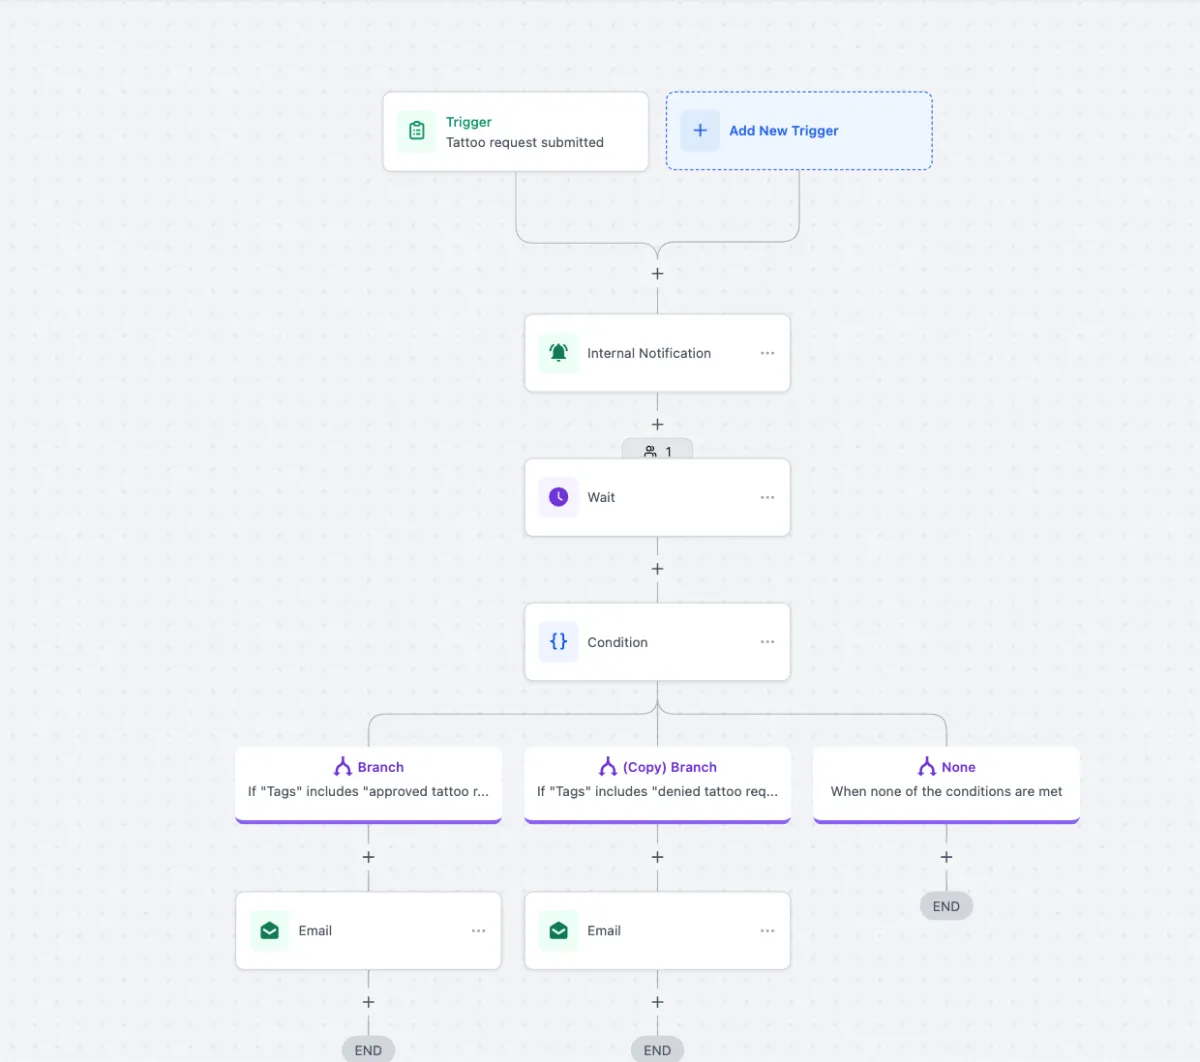Click the Wait clock icon
The width and height of the screenshot is (1200, 1062).
[559, 497]
